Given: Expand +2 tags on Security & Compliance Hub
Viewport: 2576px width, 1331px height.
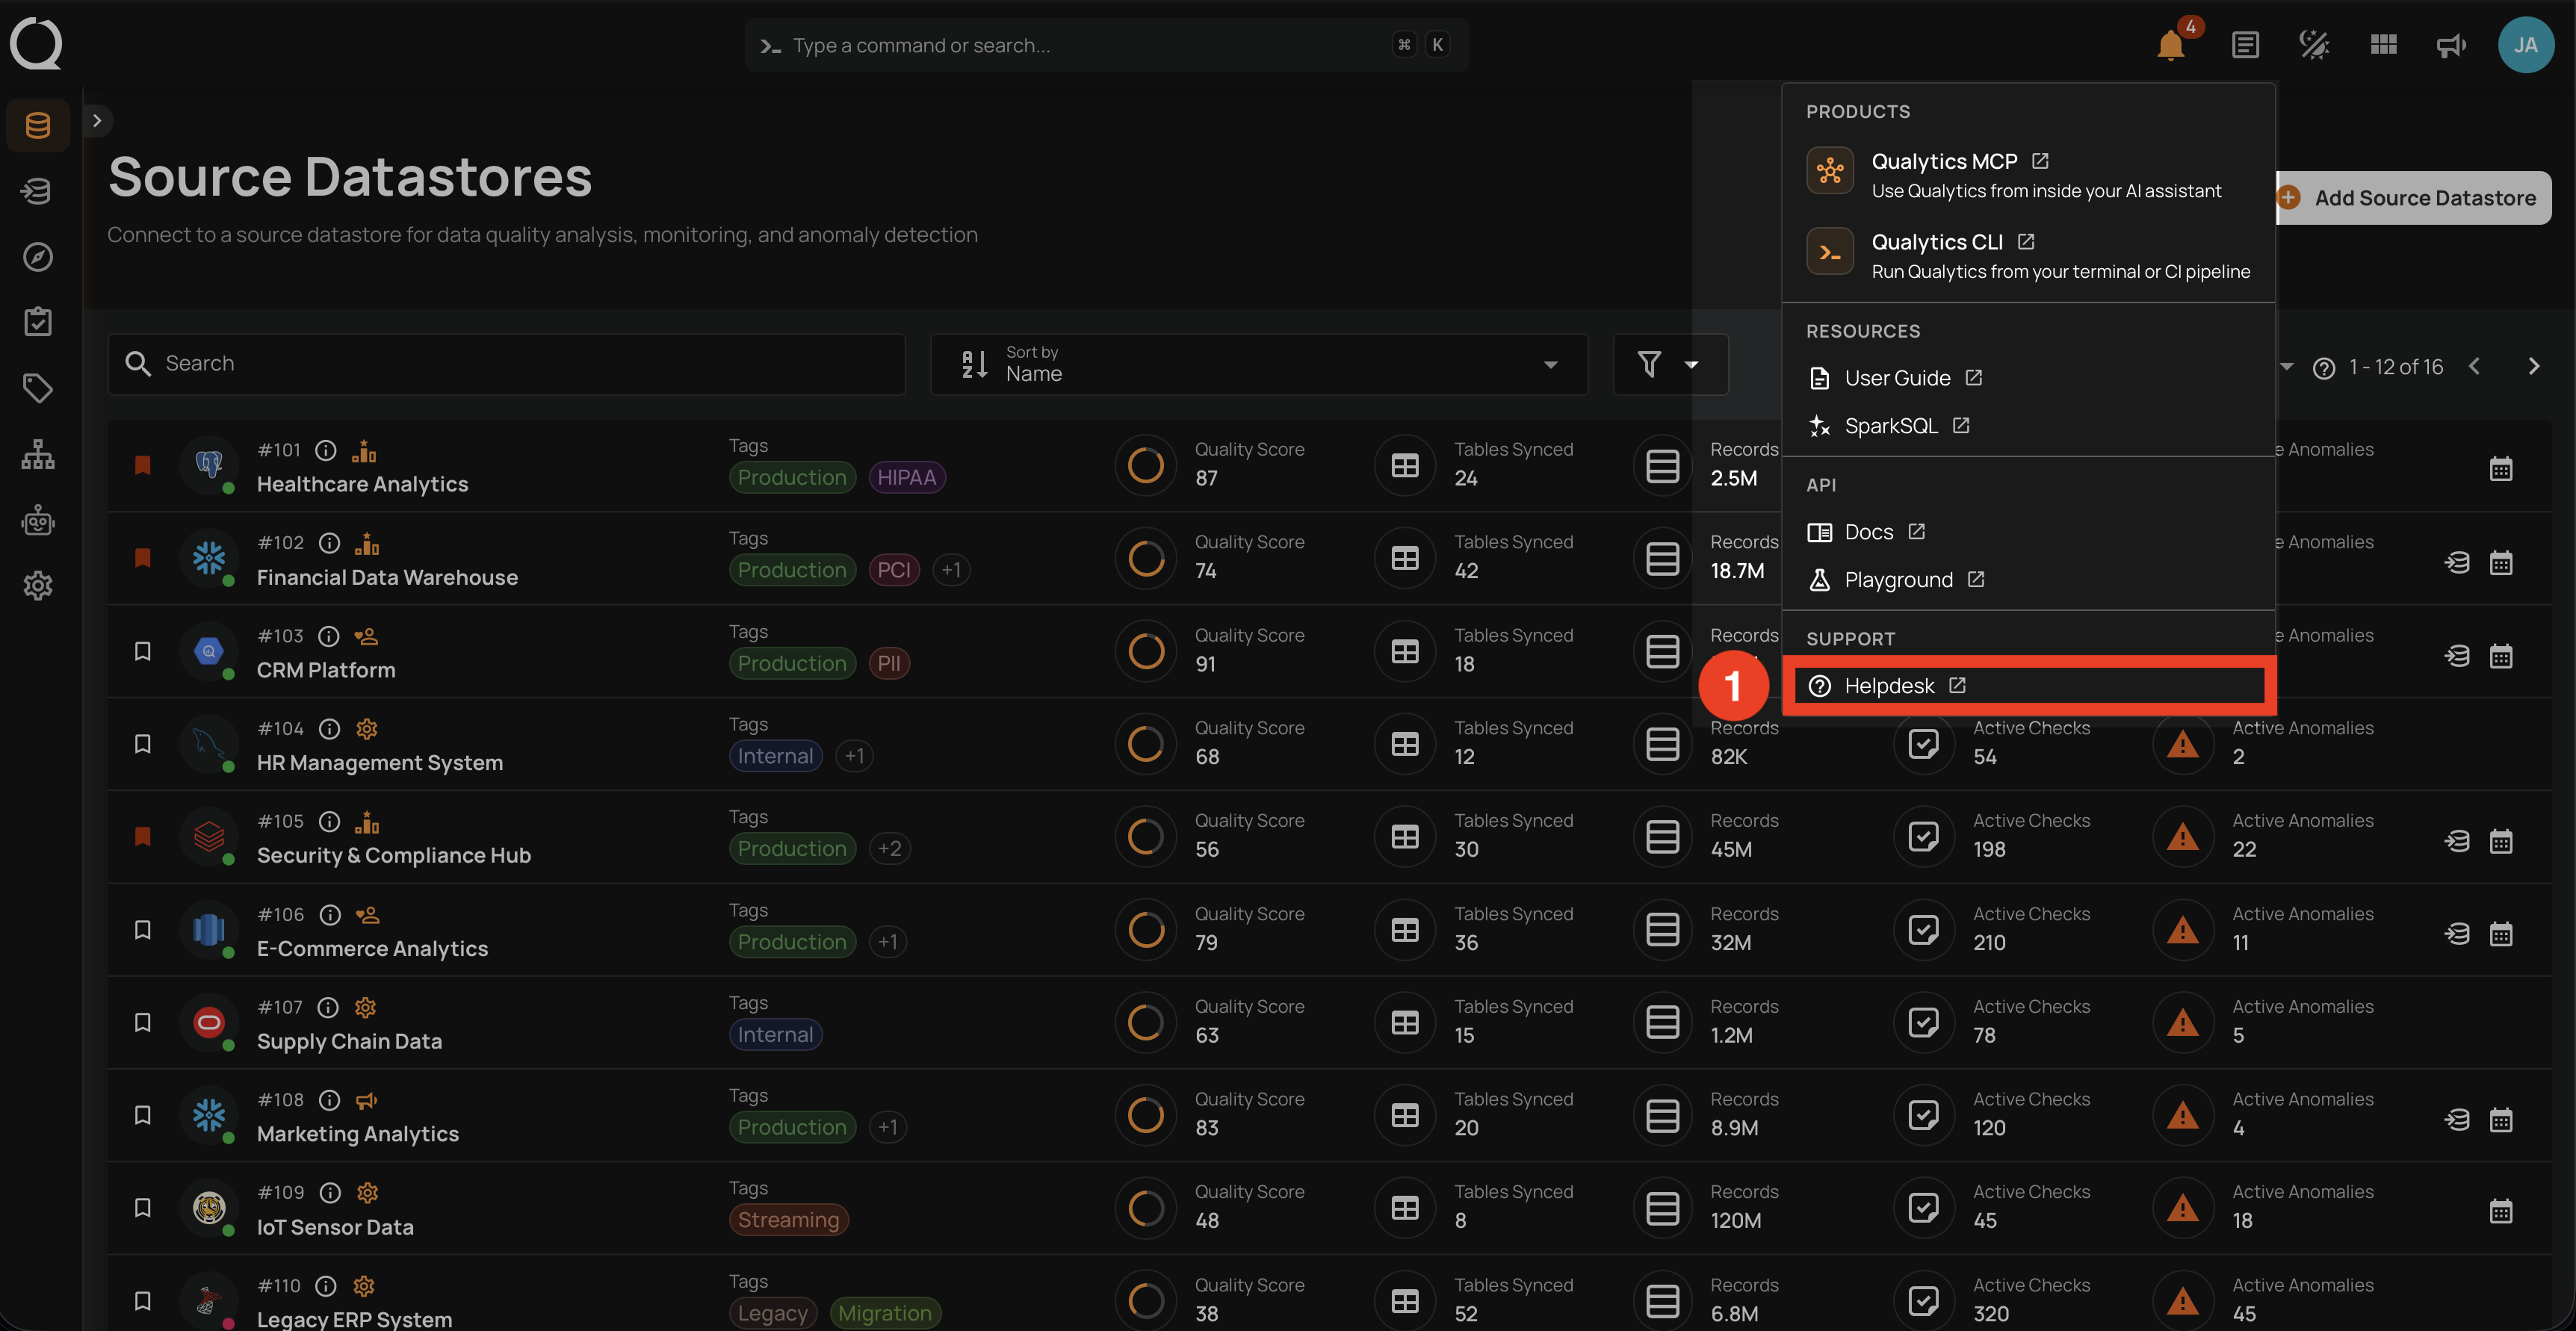Looking at the screenshot, I should point(889,849).
